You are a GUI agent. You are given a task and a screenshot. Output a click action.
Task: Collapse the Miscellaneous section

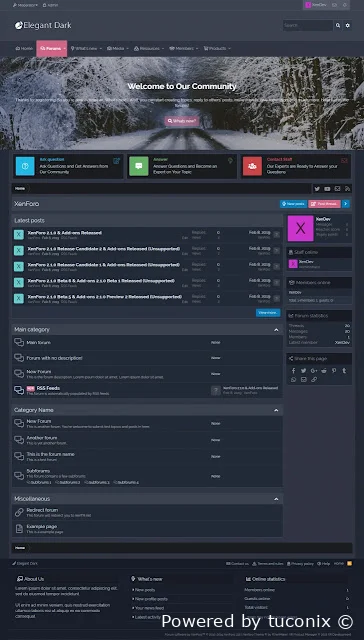(x=276, y=499)
